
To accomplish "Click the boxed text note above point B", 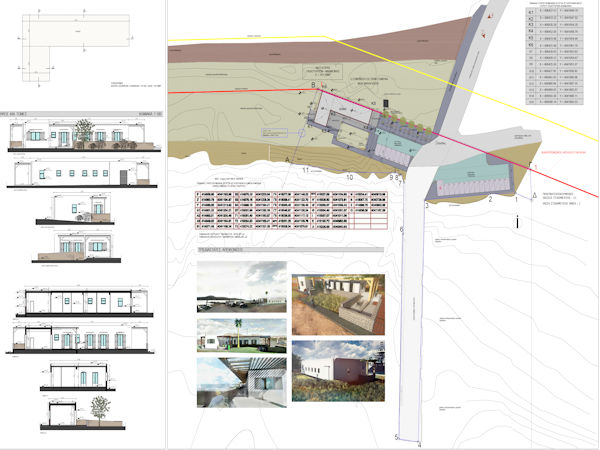I will click(323, 72).
